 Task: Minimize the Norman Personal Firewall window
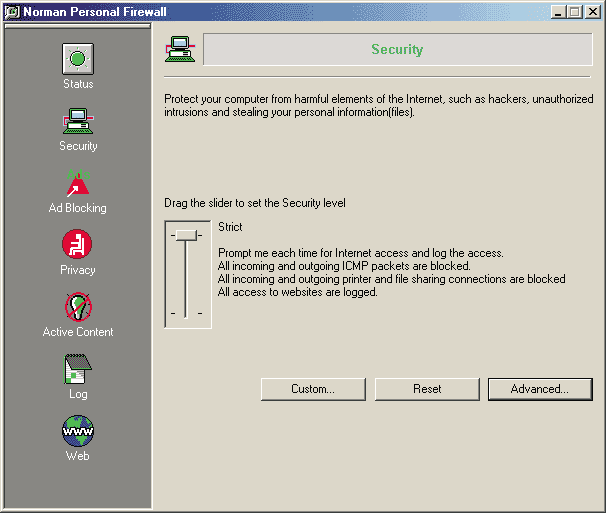point(558,12)
